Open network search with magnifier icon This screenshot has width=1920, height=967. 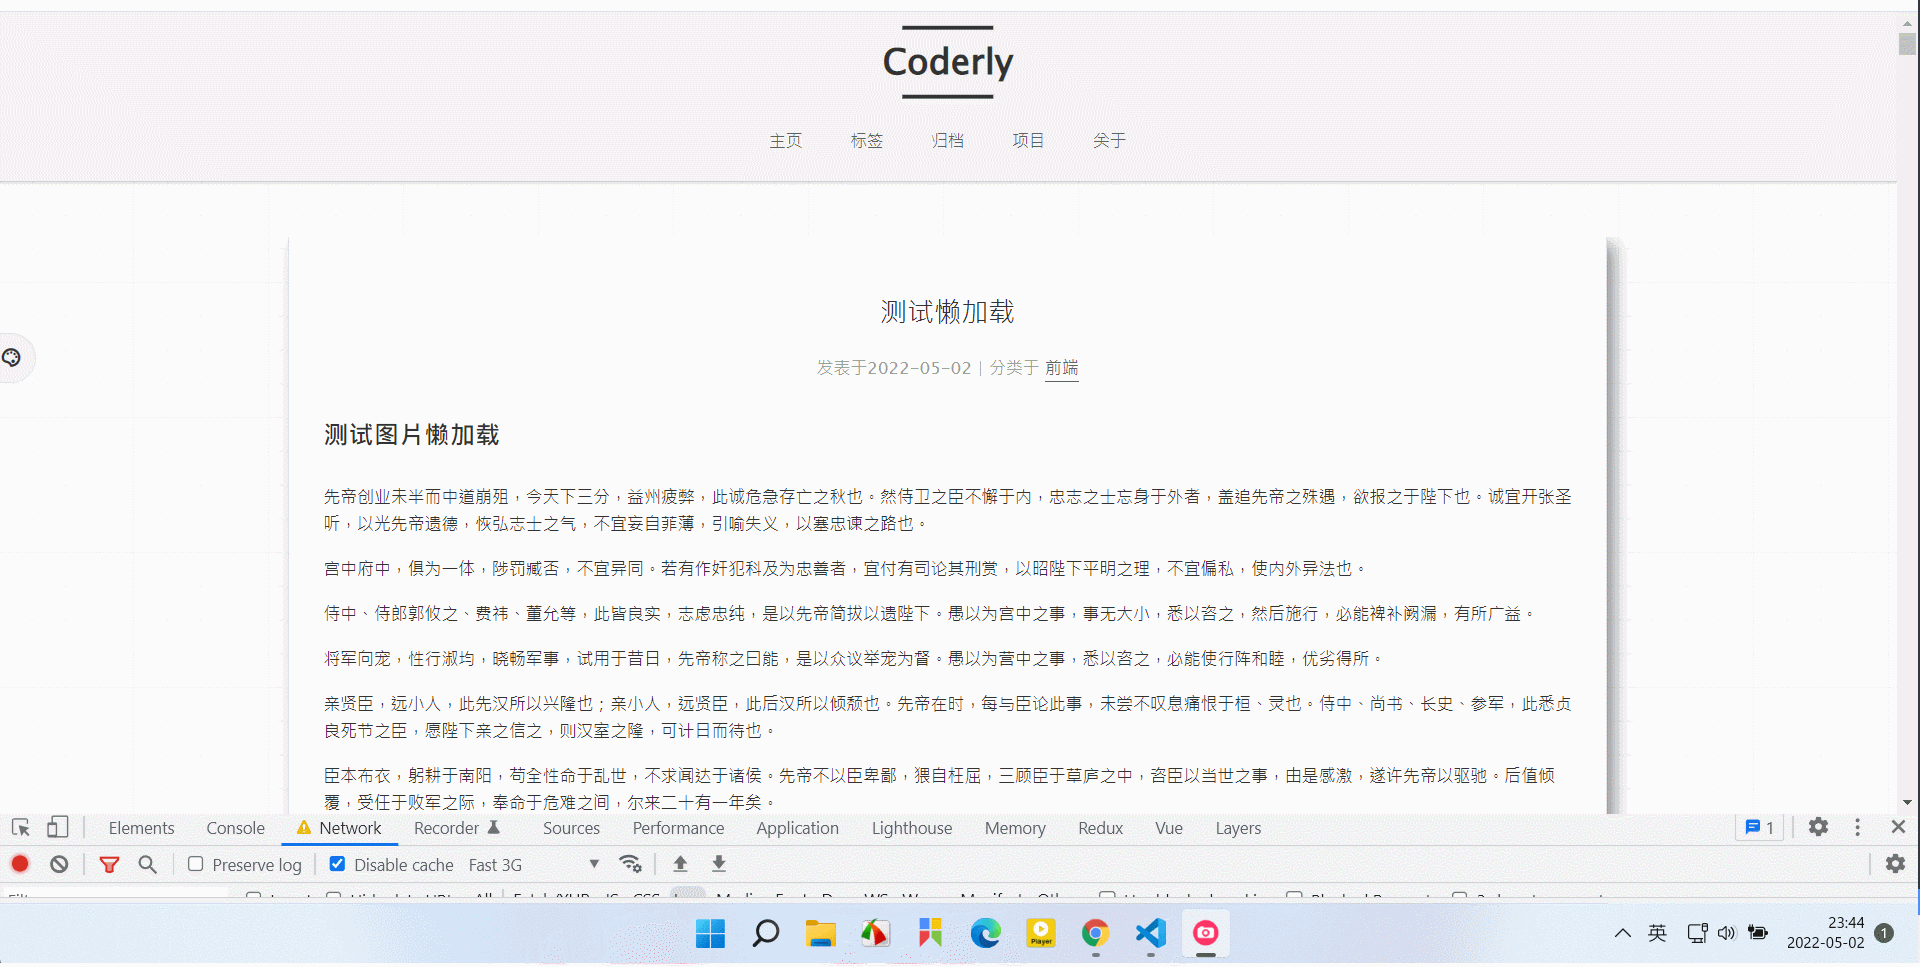(x=148, y=864)
